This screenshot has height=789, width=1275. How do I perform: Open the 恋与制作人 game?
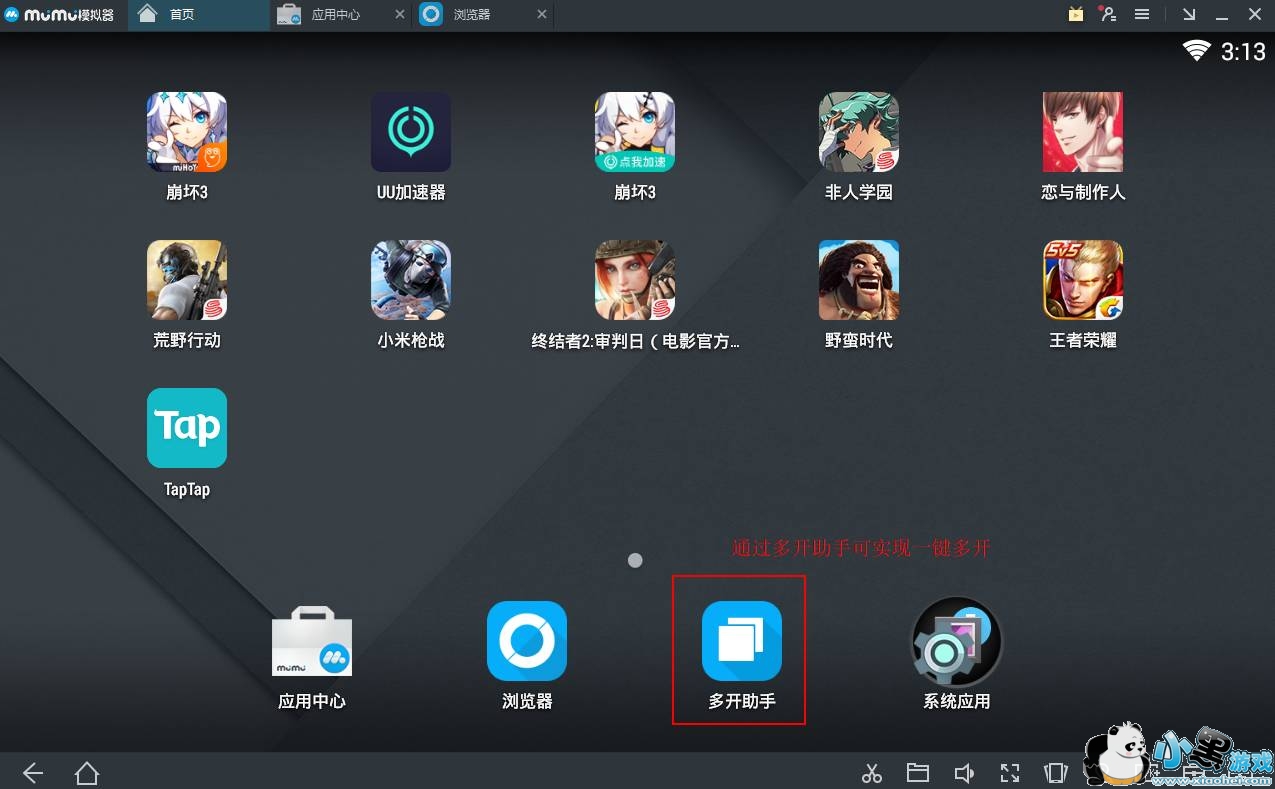click(x=1083, y=132)
